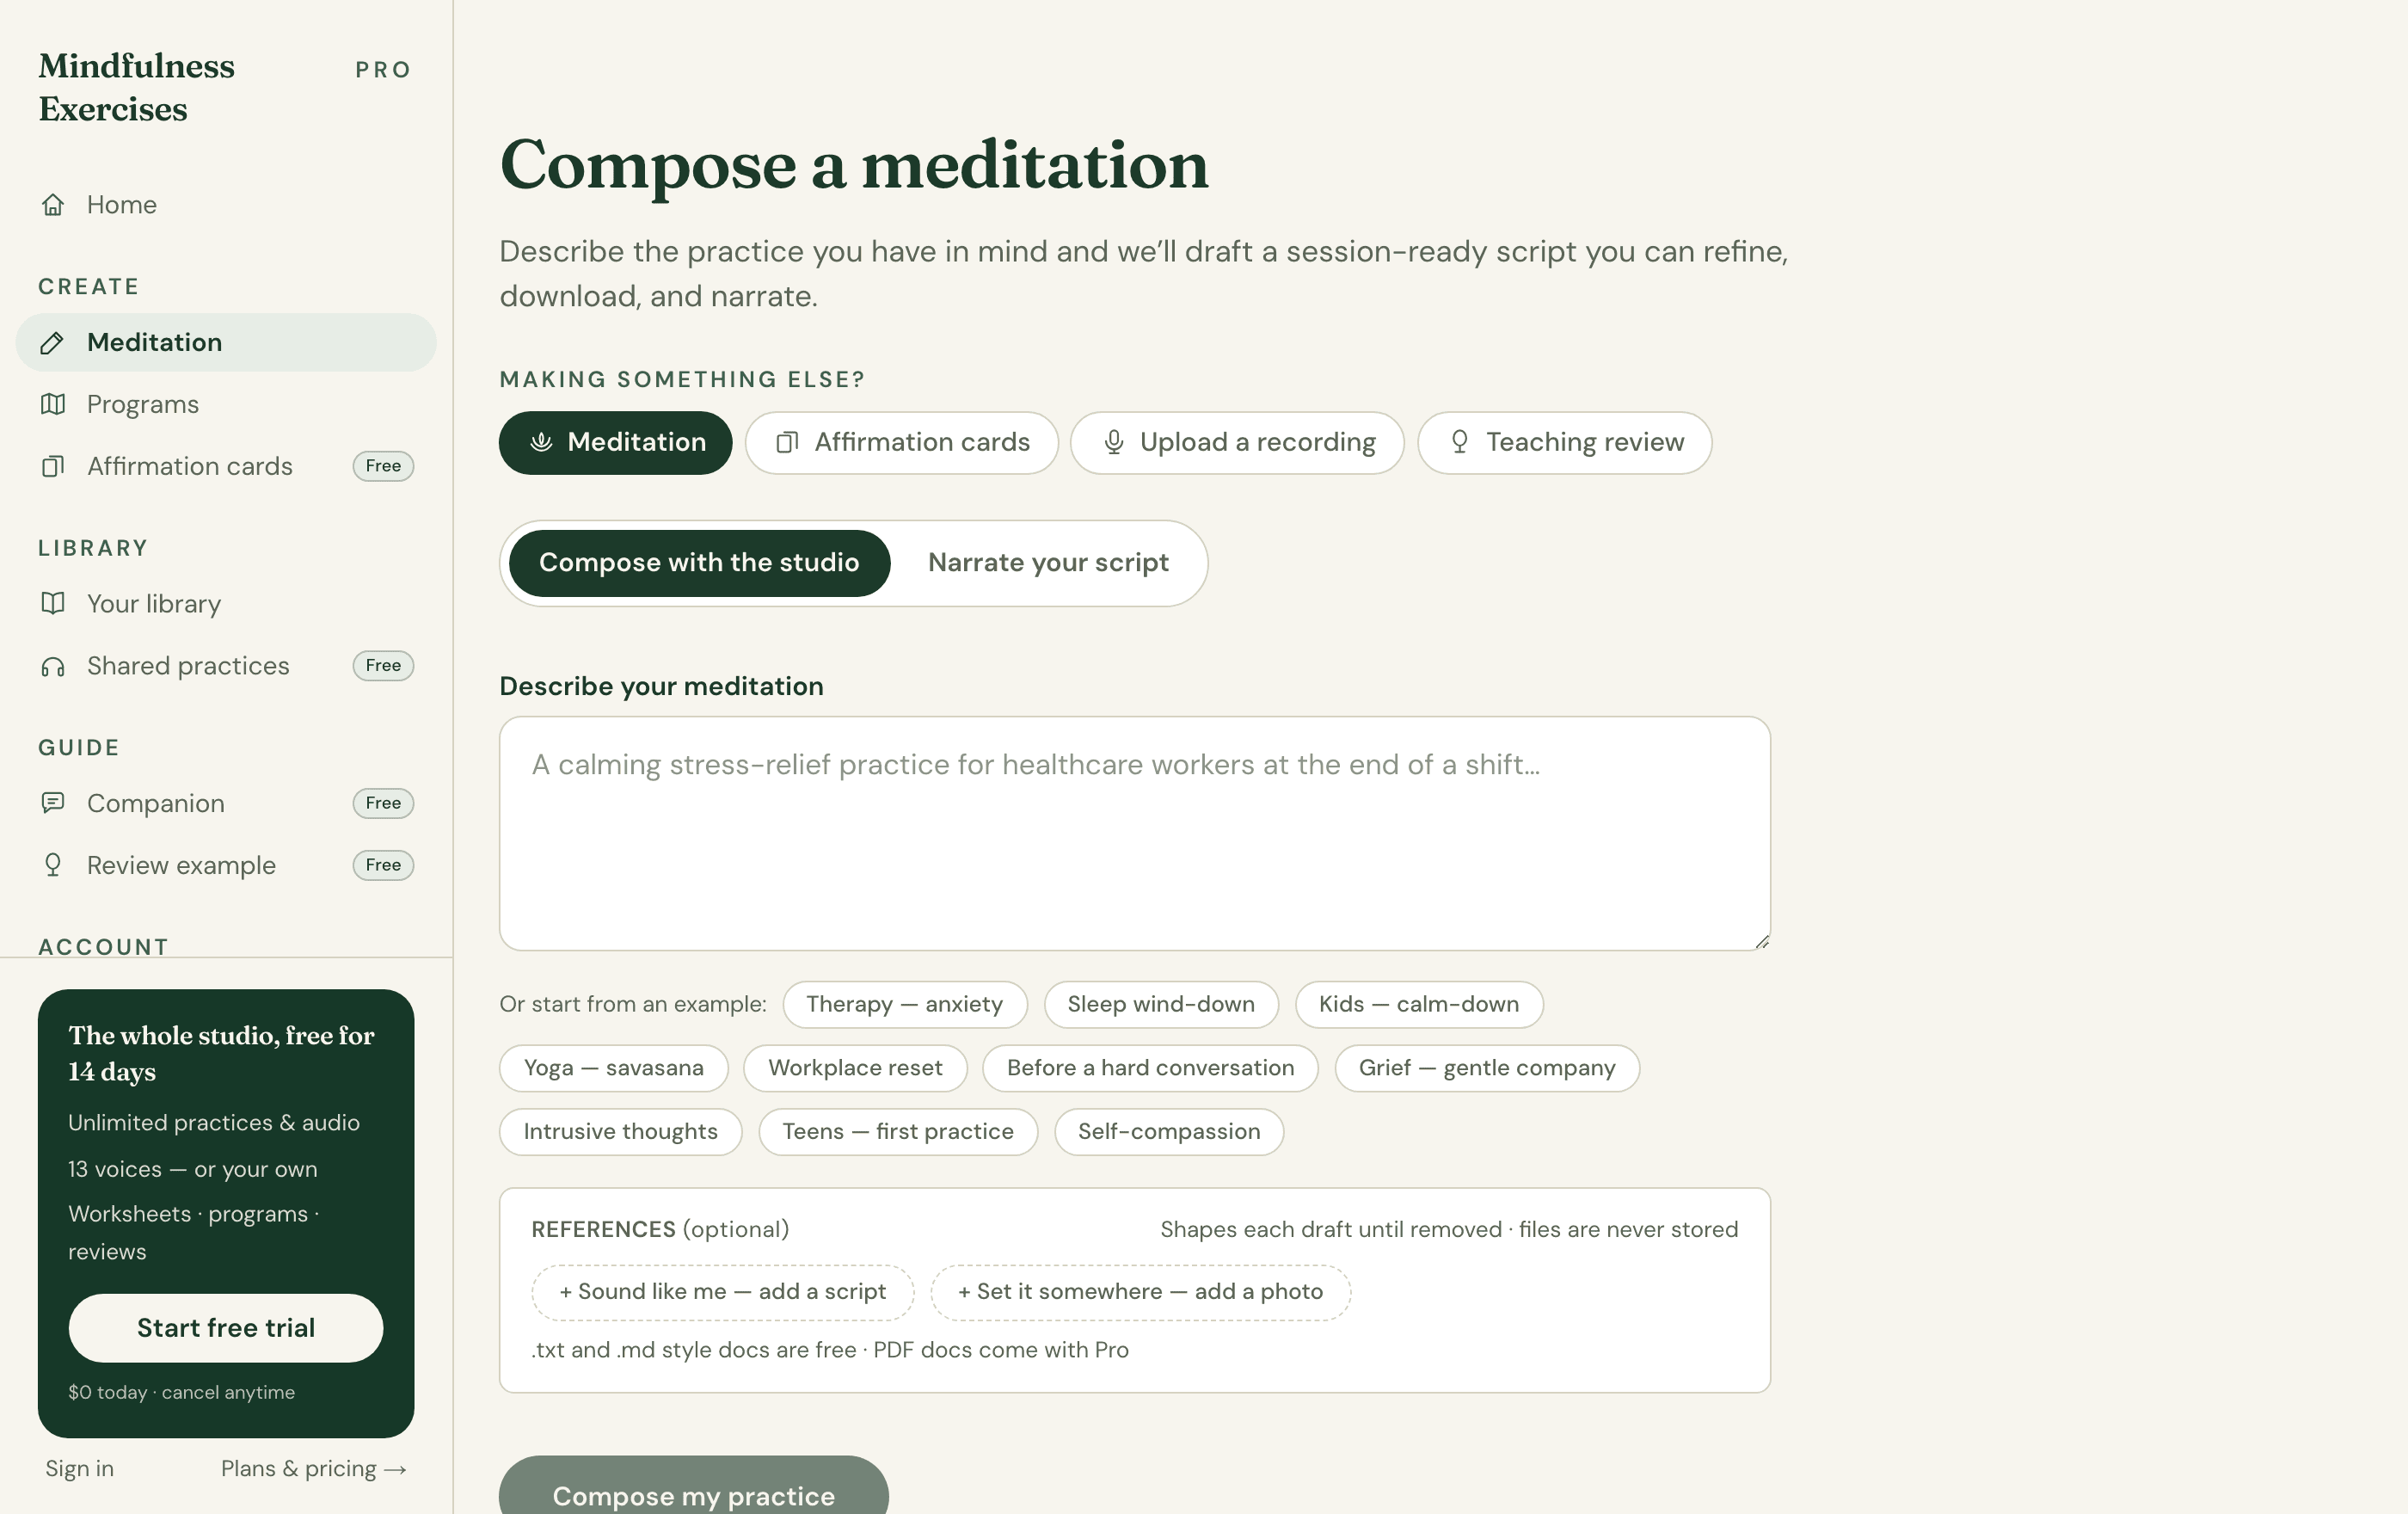Screen dimensions: 2408x1514
Task: Click the Sign in link
Action: click(80, 1468)
